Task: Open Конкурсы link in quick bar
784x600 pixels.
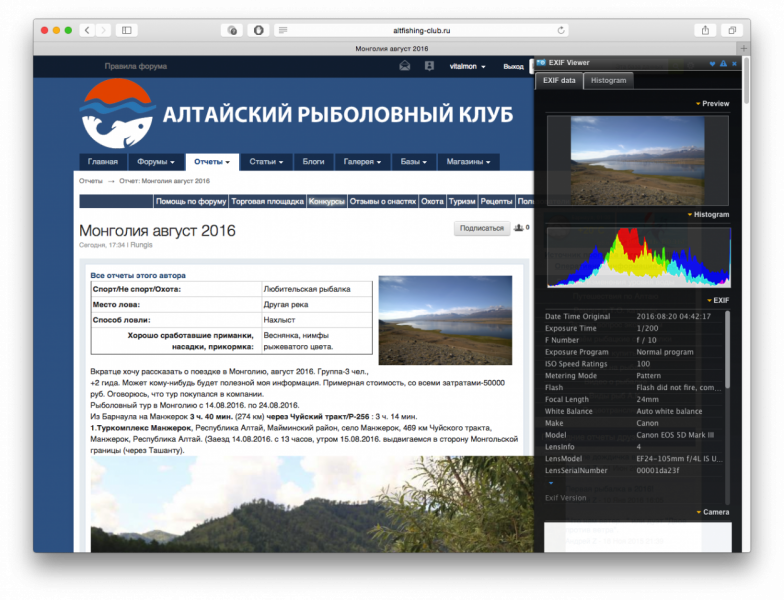Action: click(326, 202)
